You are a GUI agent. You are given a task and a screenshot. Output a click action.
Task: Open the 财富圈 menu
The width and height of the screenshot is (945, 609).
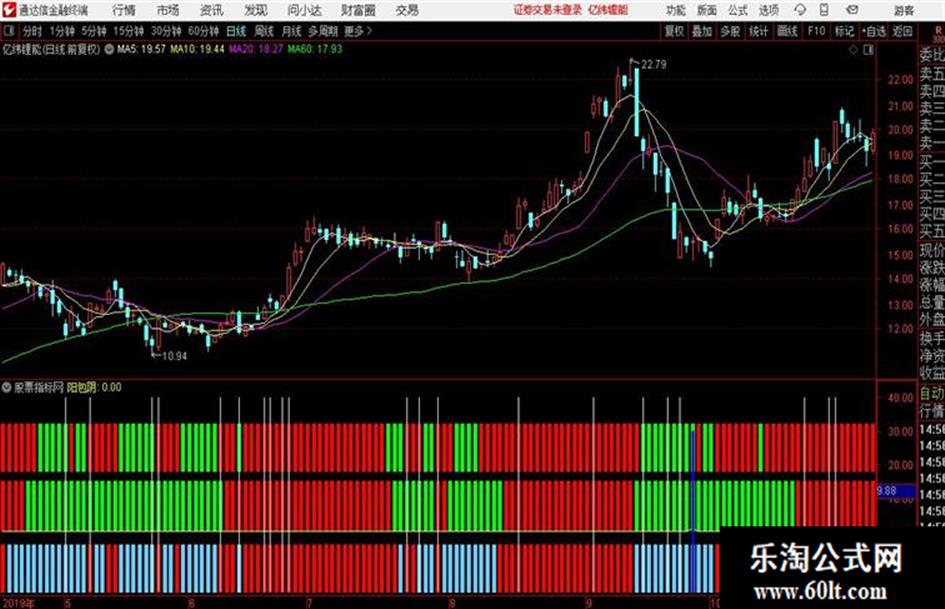[x=358, y=10]
